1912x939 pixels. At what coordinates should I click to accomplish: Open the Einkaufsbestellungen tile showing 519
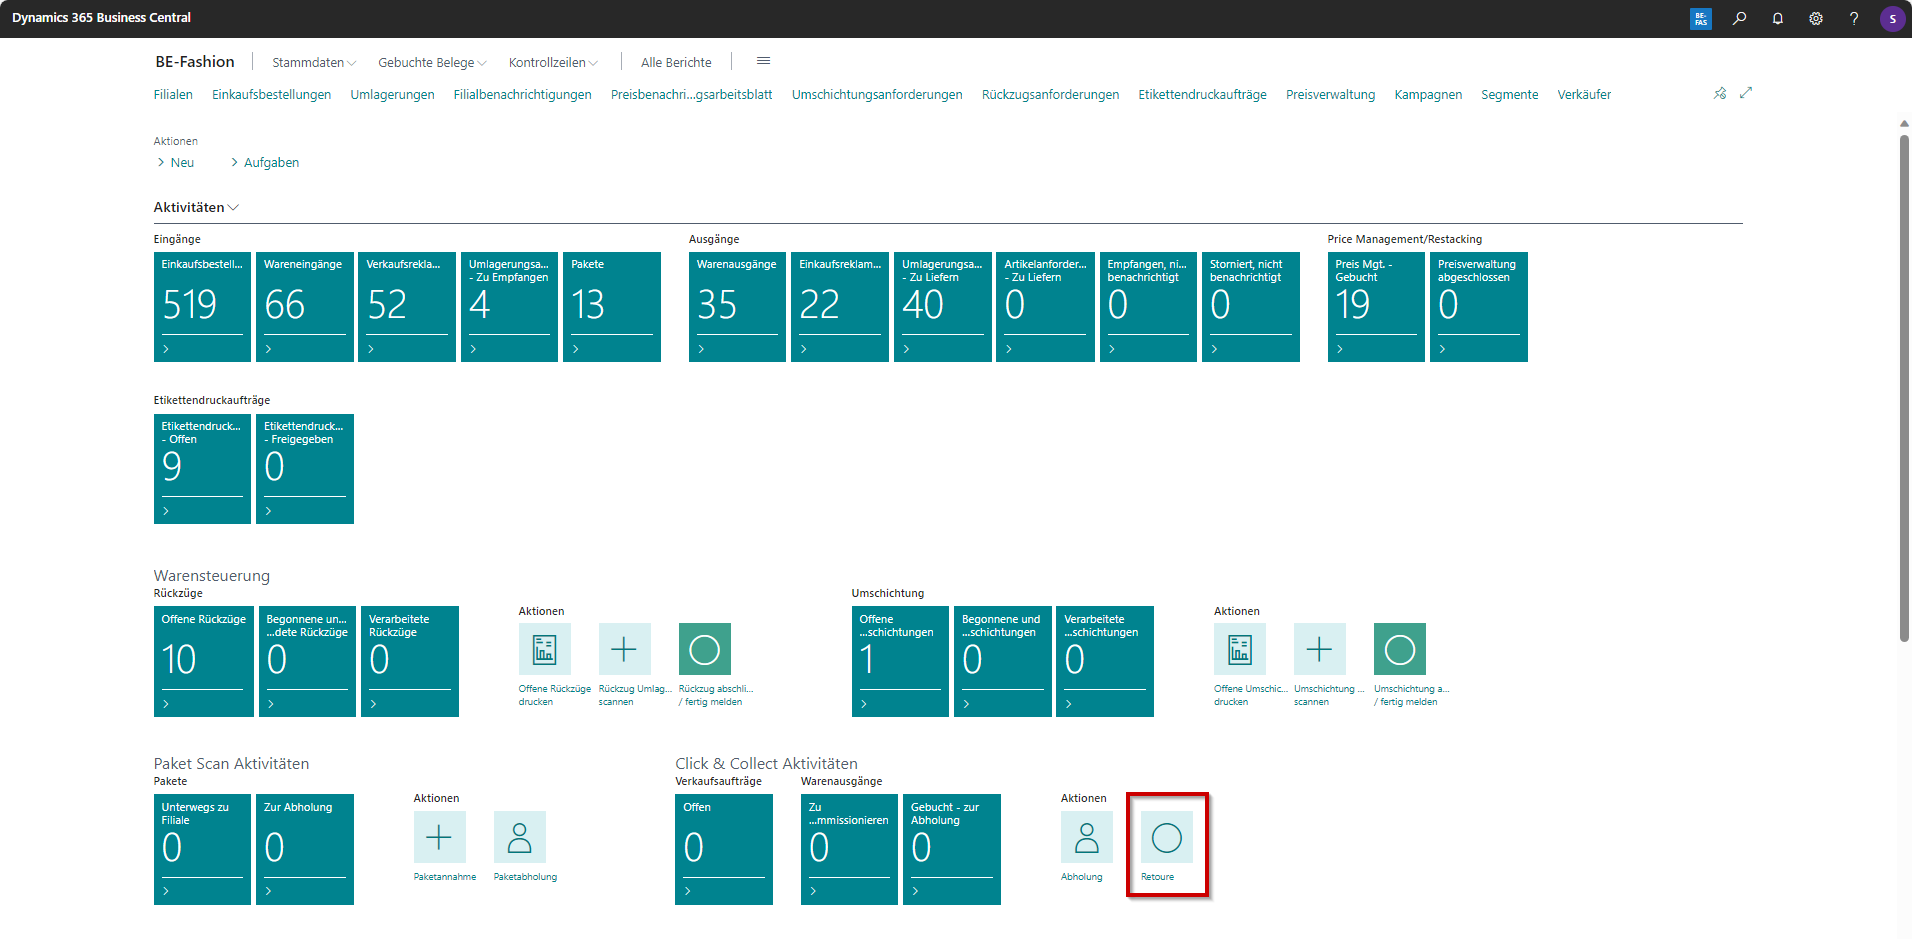point(202,306)
